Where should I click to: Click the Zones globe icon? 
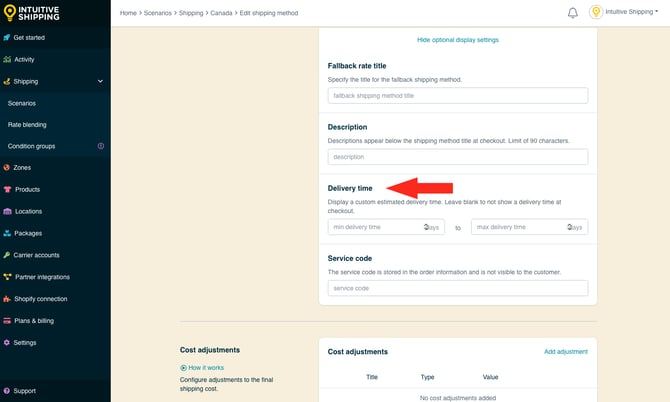tap(7, 167)
